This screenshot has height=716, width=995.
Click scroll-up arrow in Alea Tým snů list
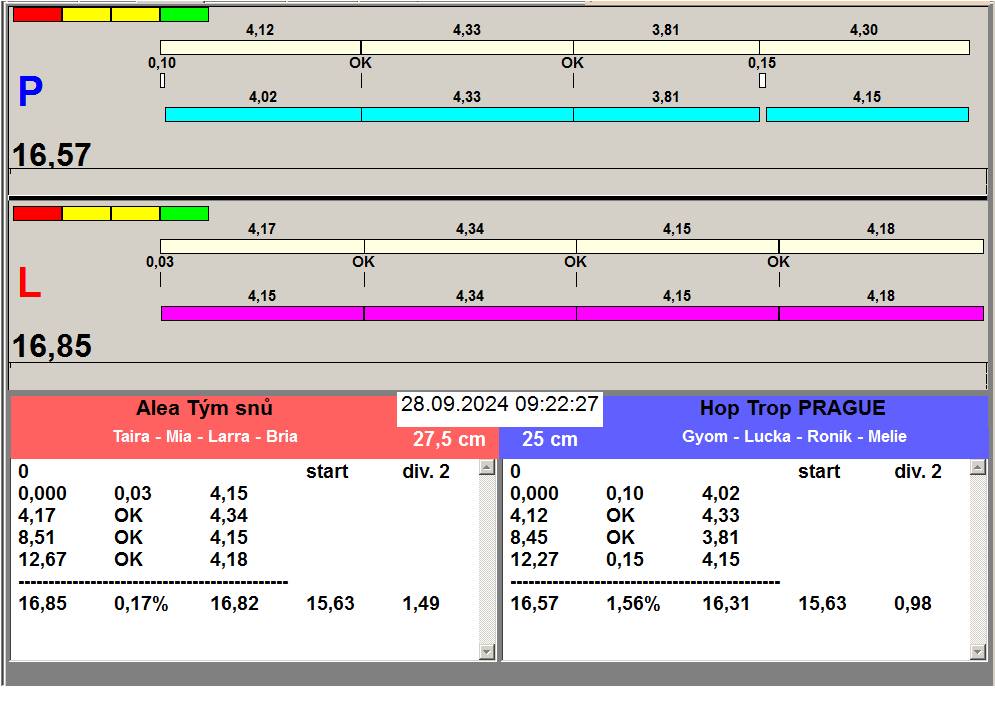pos(487,468)
